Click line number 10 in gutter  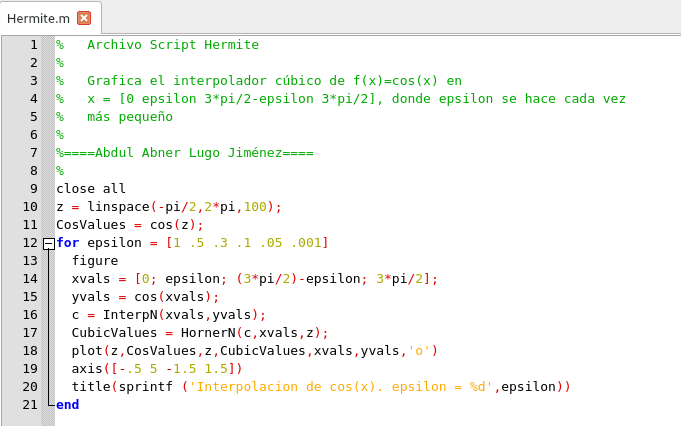pos(30,207)
